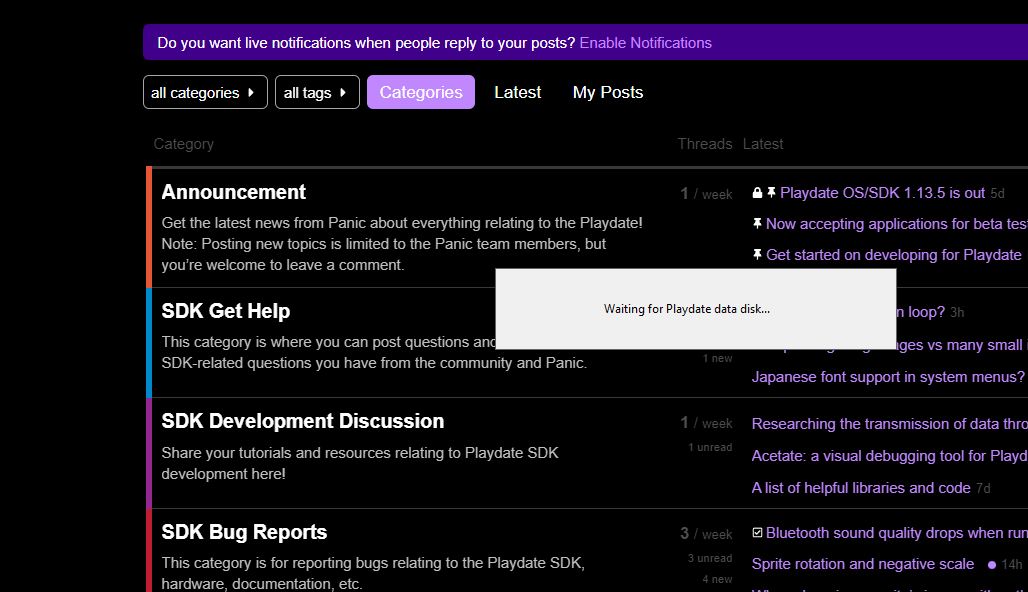The width and height of the screenshot is (1028, 592).
Task: Click pin icon beside Now accepting applications
Action: click(757, 224)
